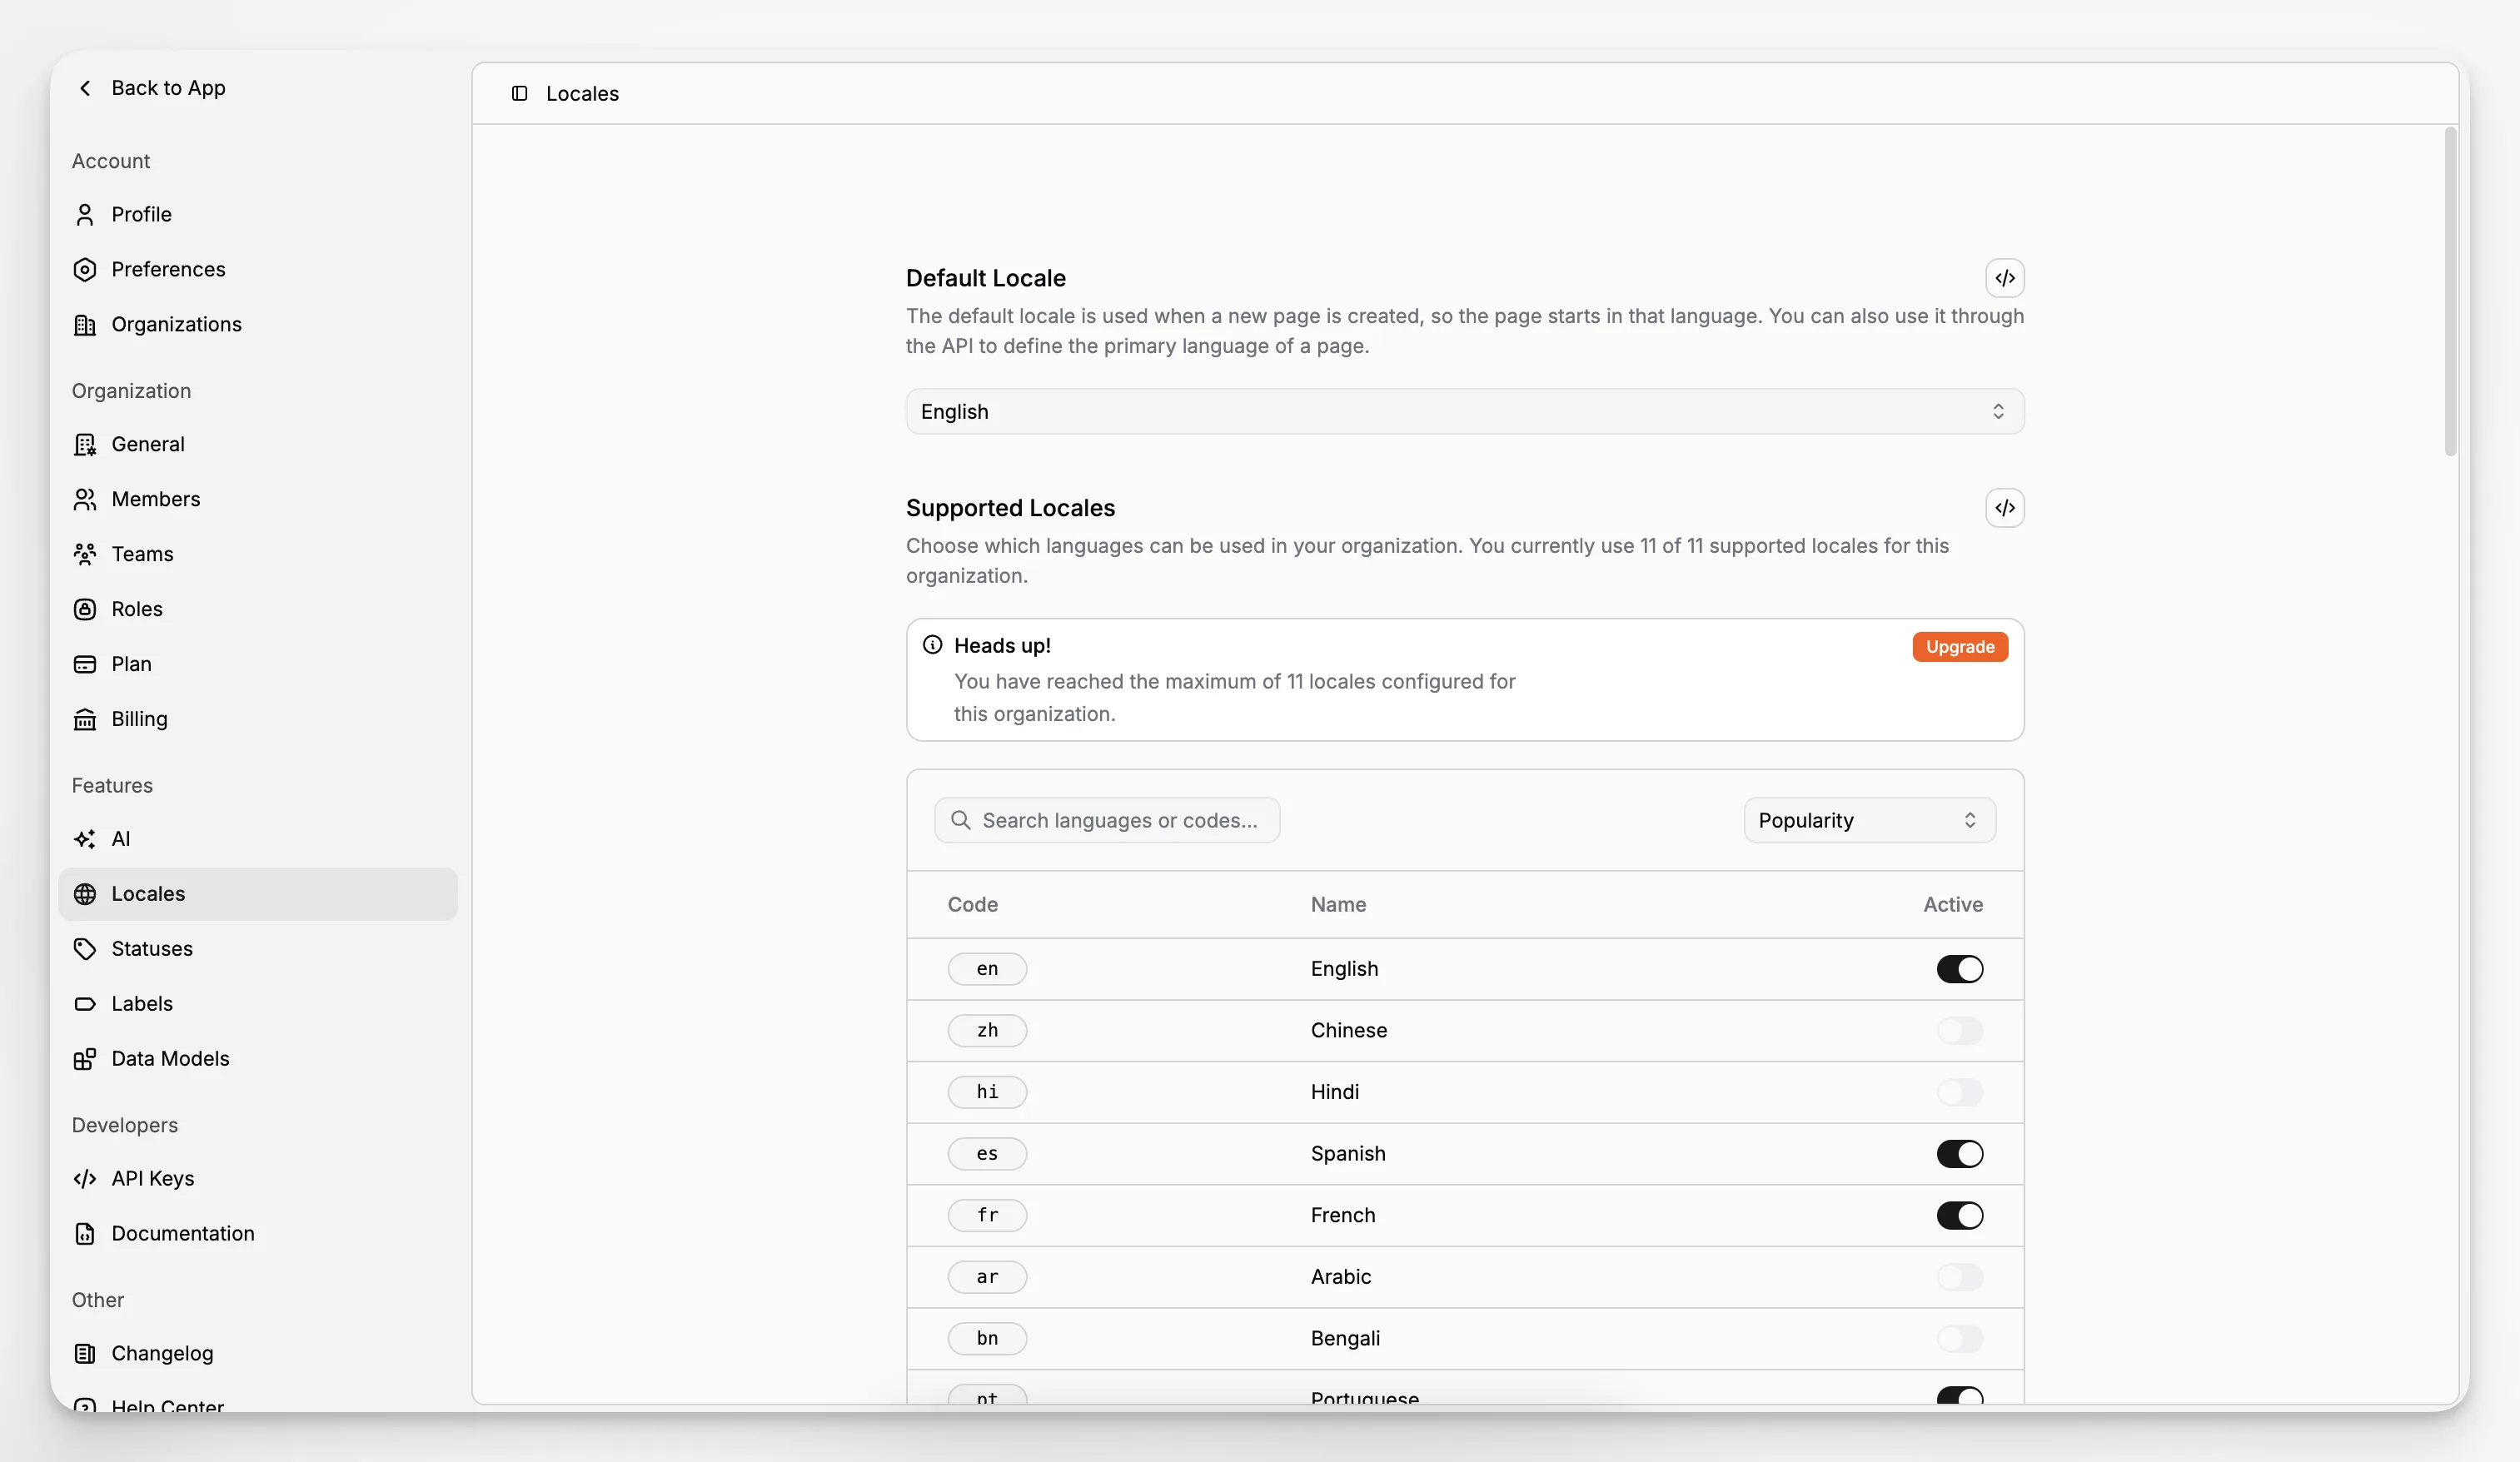Click the magnifier icon in language search
Image resolution: width=2520 pixels, height=1462 pixels.
point(961,821)
